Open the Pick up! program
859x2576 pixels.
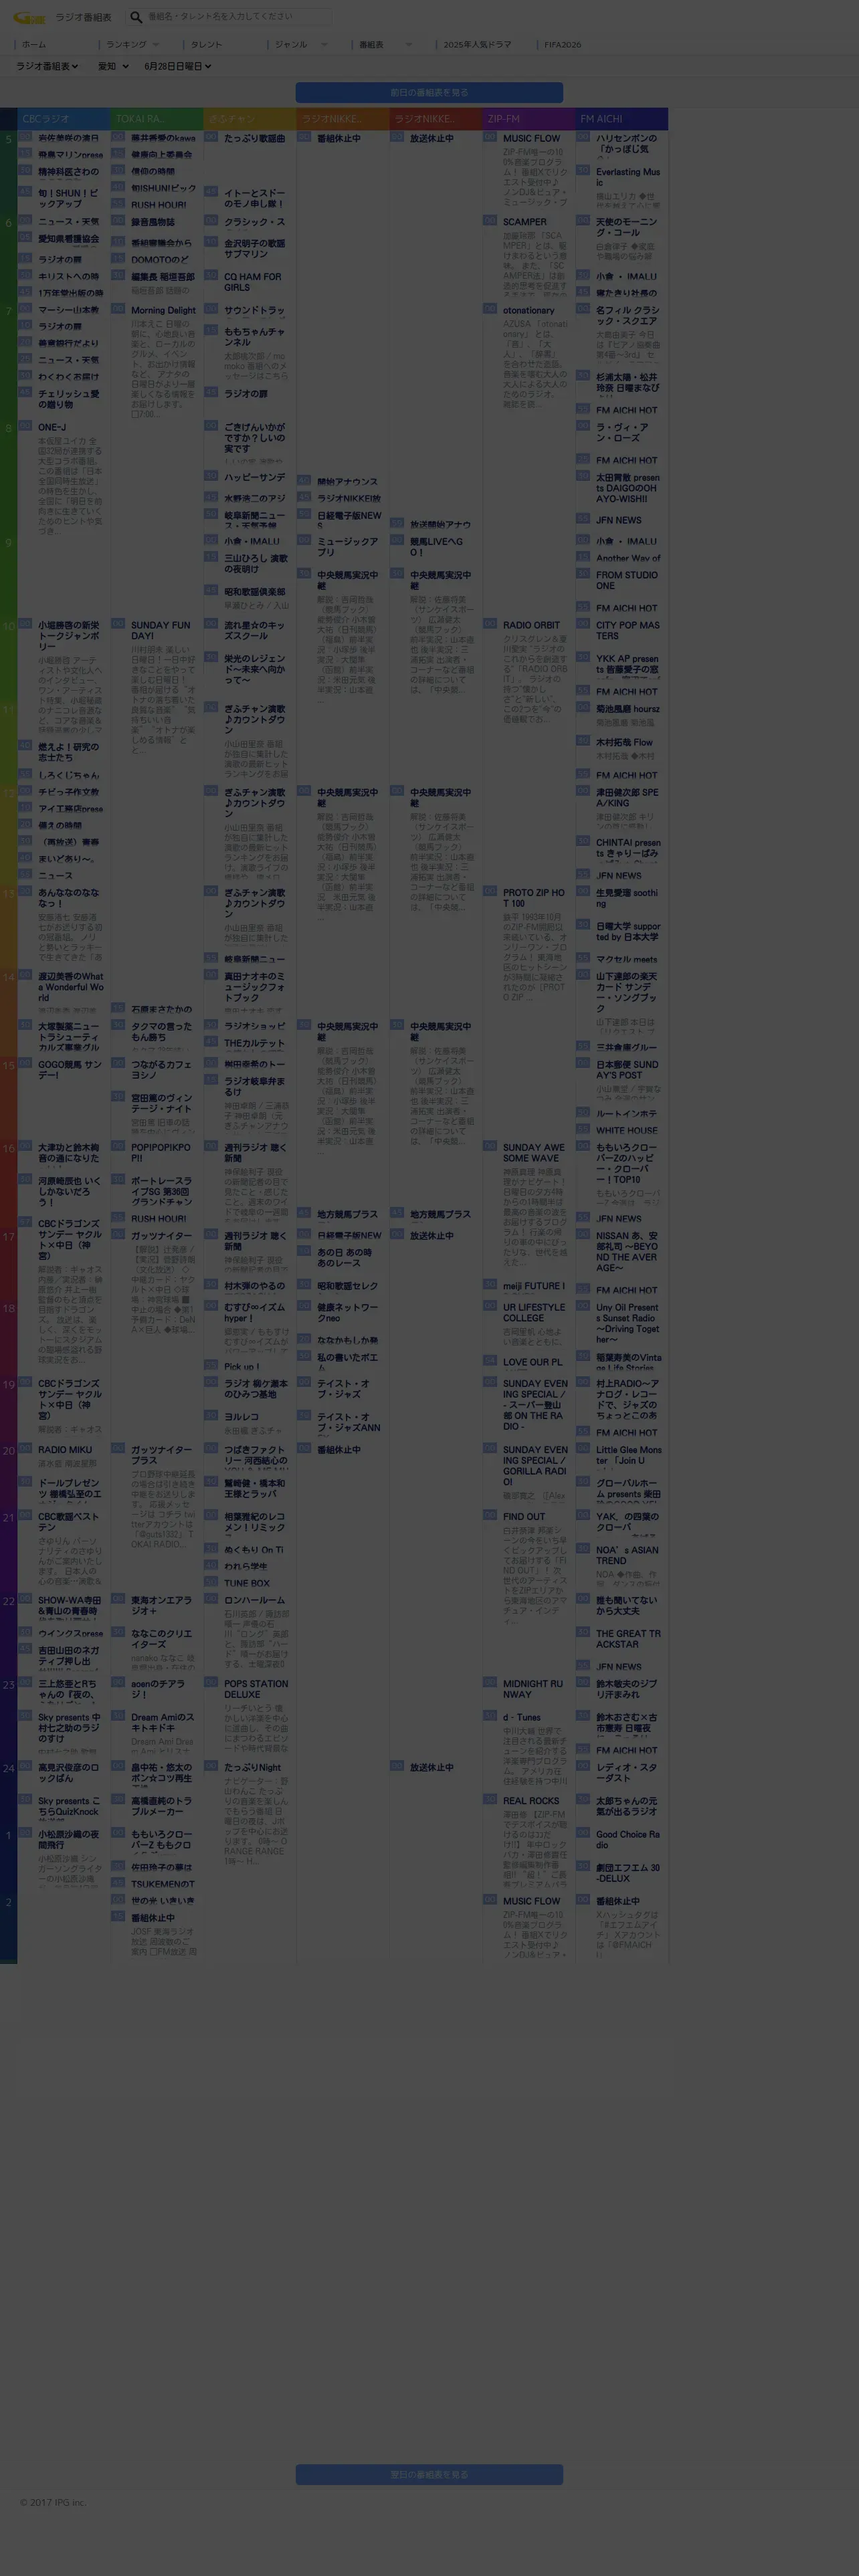[x=241, y=1366]
